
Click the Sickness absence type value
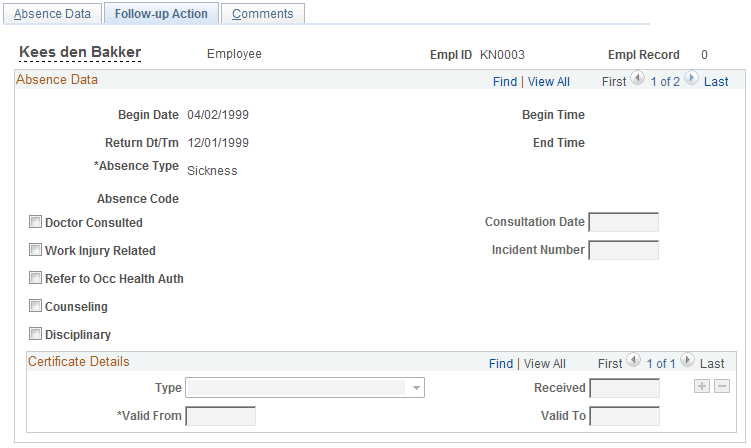212,171
